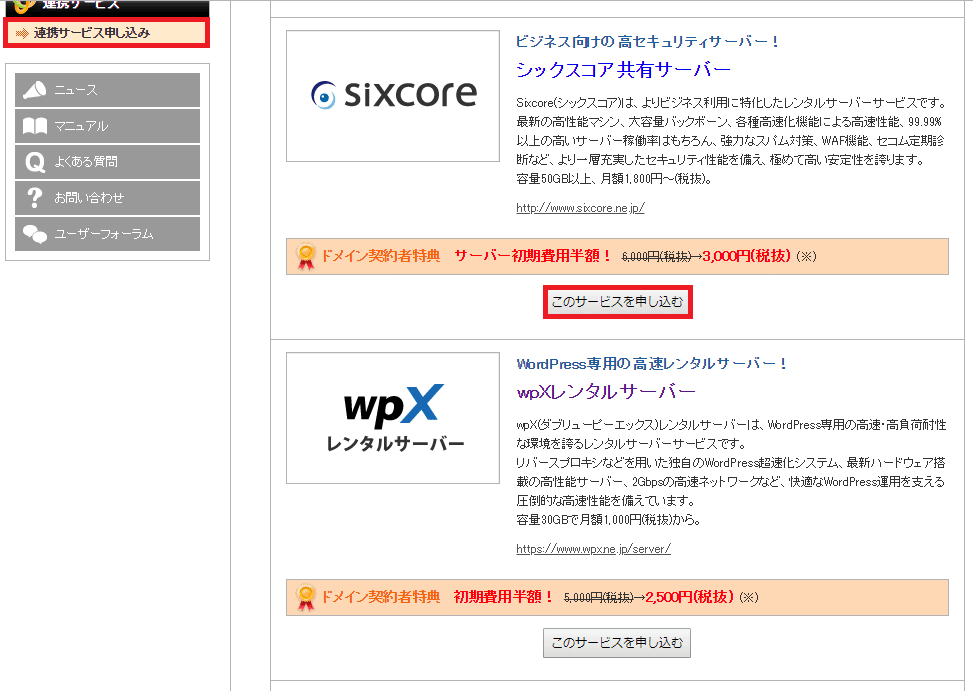Follow the https://www.wpx.ne.jp/server/ link

(x=593, y=549)
